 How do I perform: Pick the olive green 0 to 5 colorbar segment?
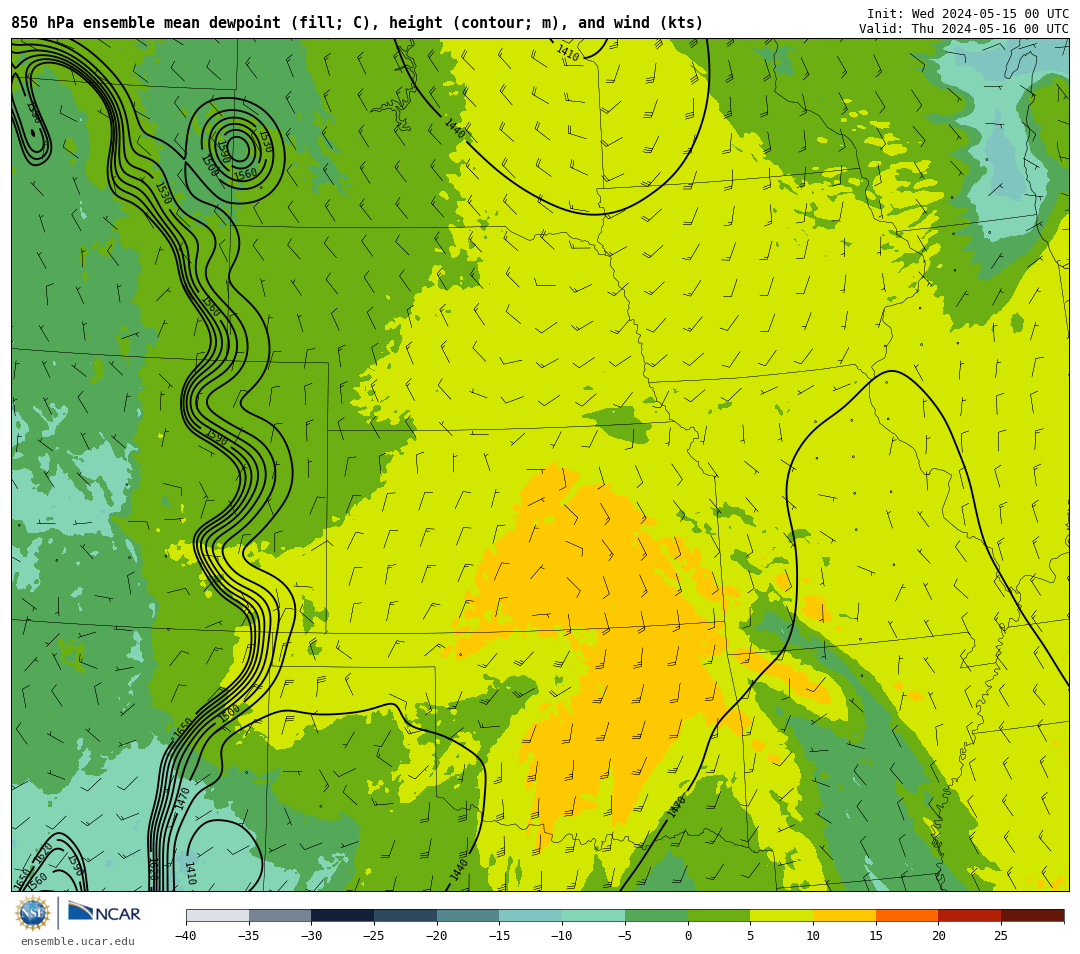(x=719, y=915)
